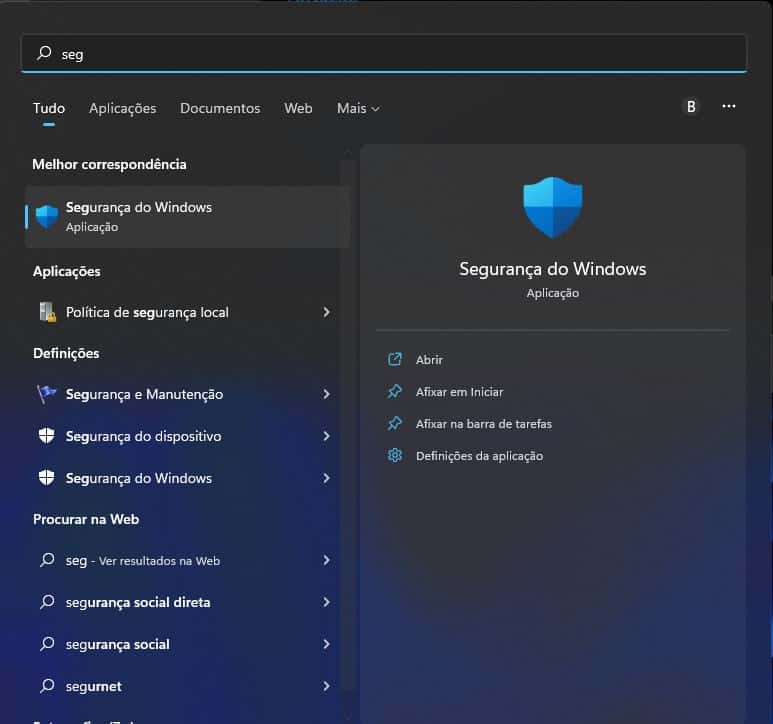
Task: Choose Afixar em Iniciar
Action: [459, 392]
